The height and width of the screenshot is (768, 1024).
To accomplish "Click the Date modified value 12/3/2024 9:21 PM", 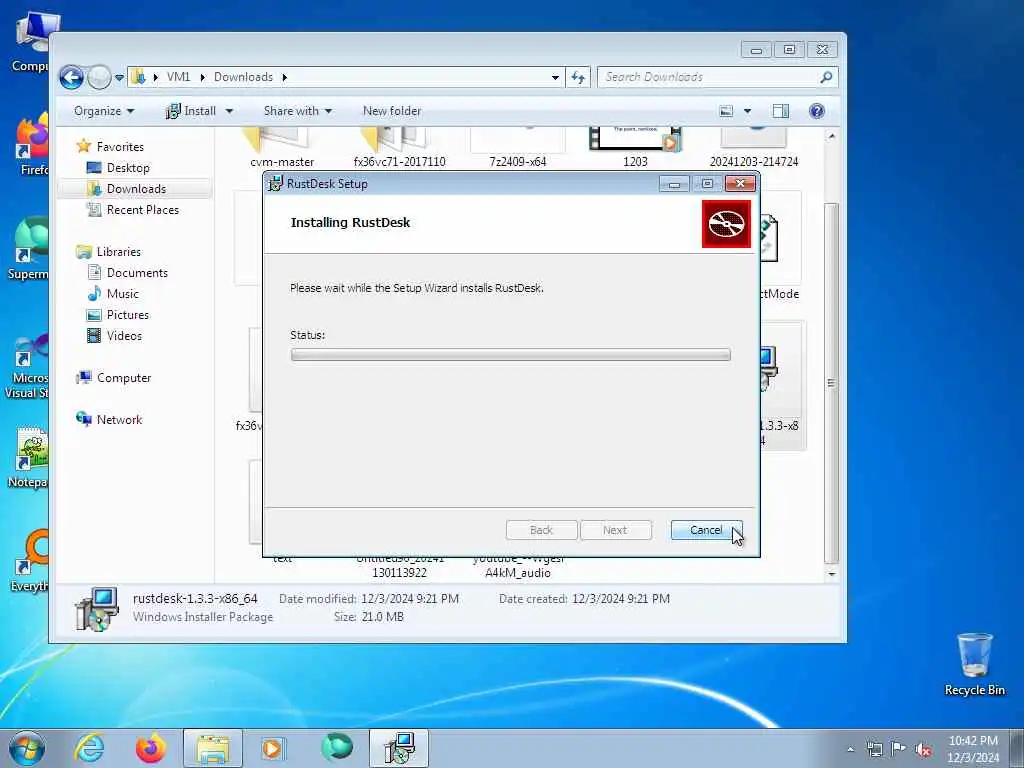I will [409, 599].
